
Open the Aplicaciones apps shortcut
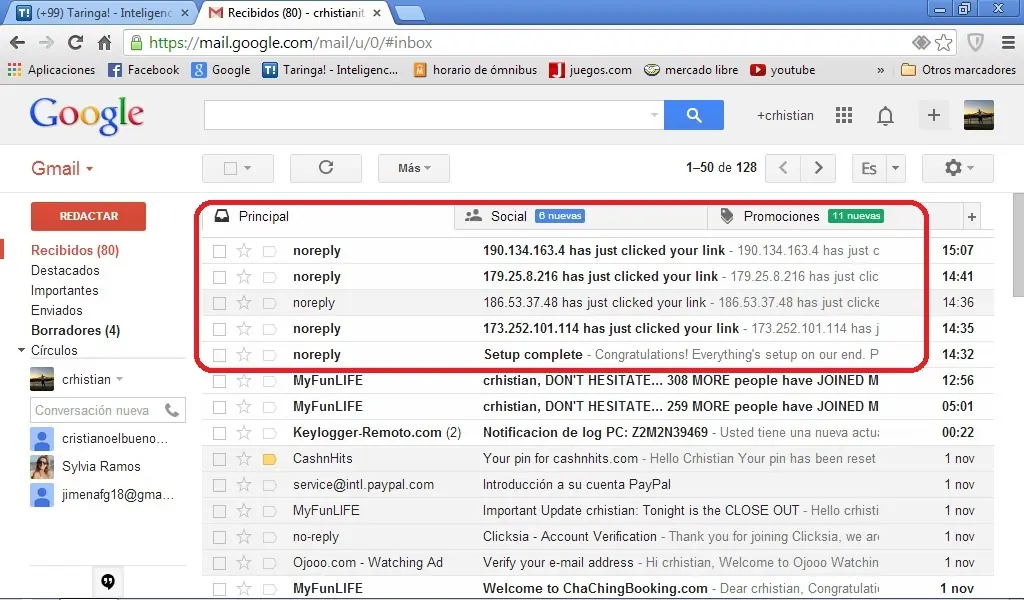tap(51, 70)
